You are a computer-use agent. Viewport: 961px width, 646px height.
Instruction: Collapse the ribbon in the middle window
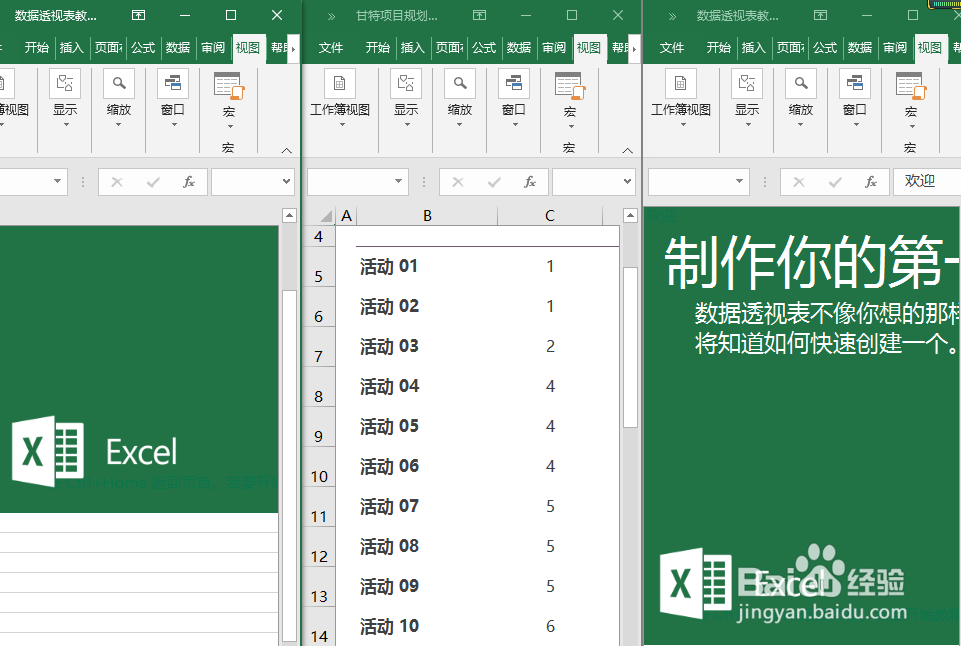click(x=627, y=150)
